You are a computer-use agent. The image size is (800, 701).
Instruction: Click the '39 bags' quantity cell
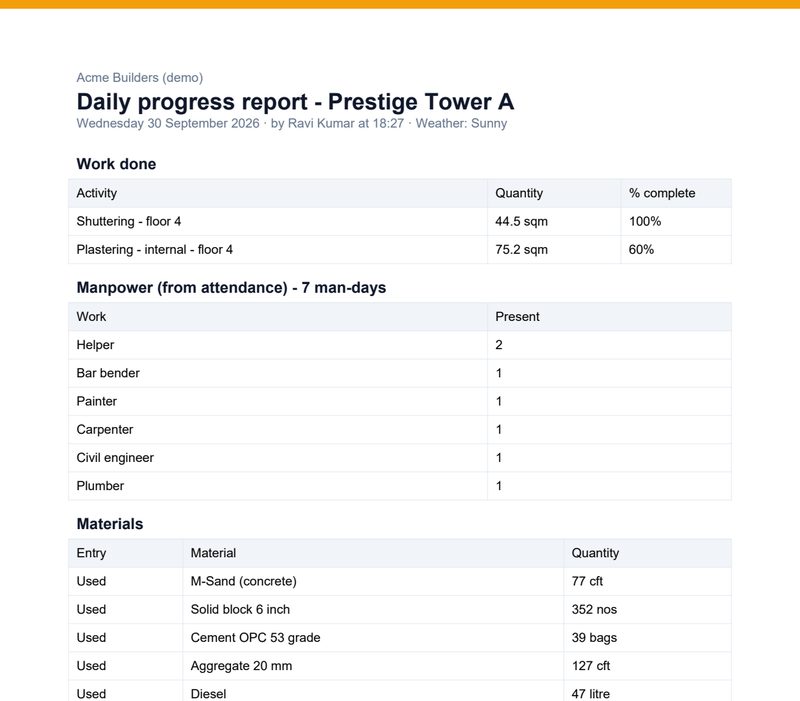(647, 638)
